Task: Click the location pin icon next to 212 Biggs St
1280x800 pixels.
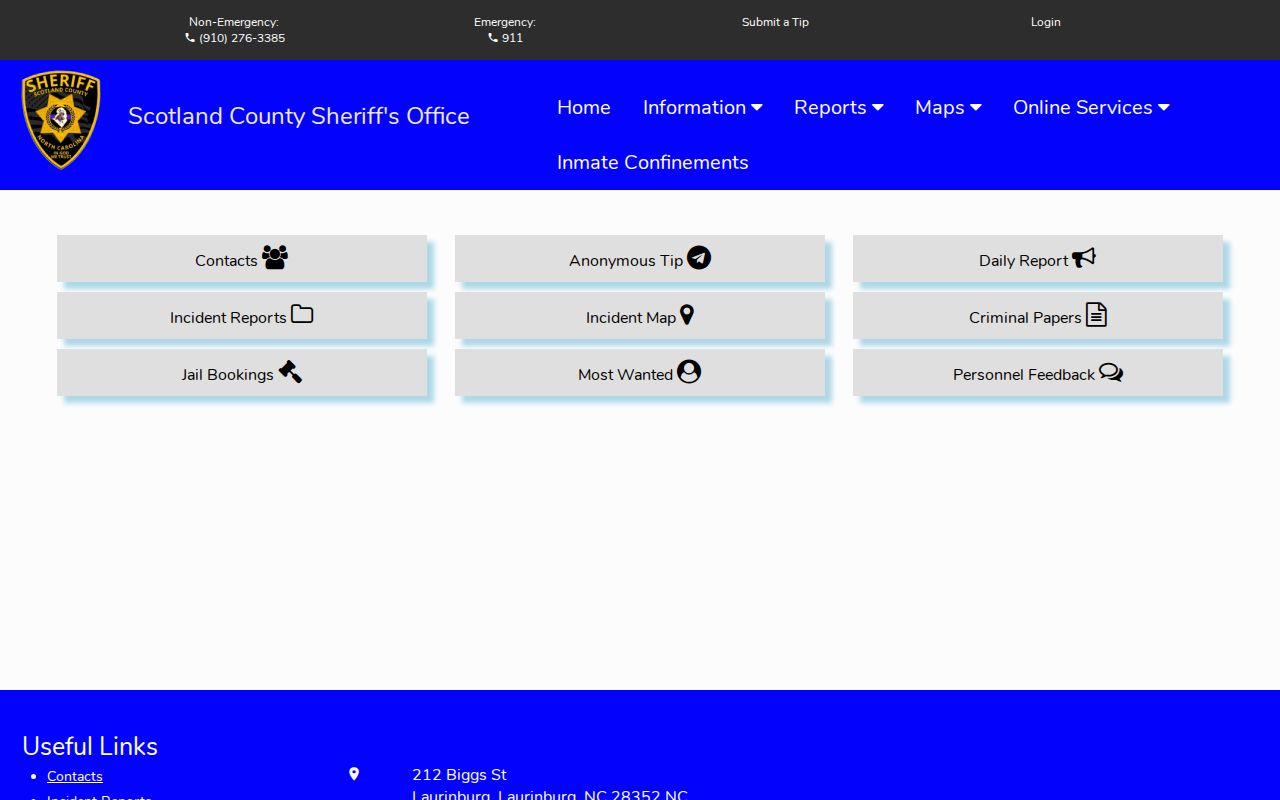Action: 354,774
